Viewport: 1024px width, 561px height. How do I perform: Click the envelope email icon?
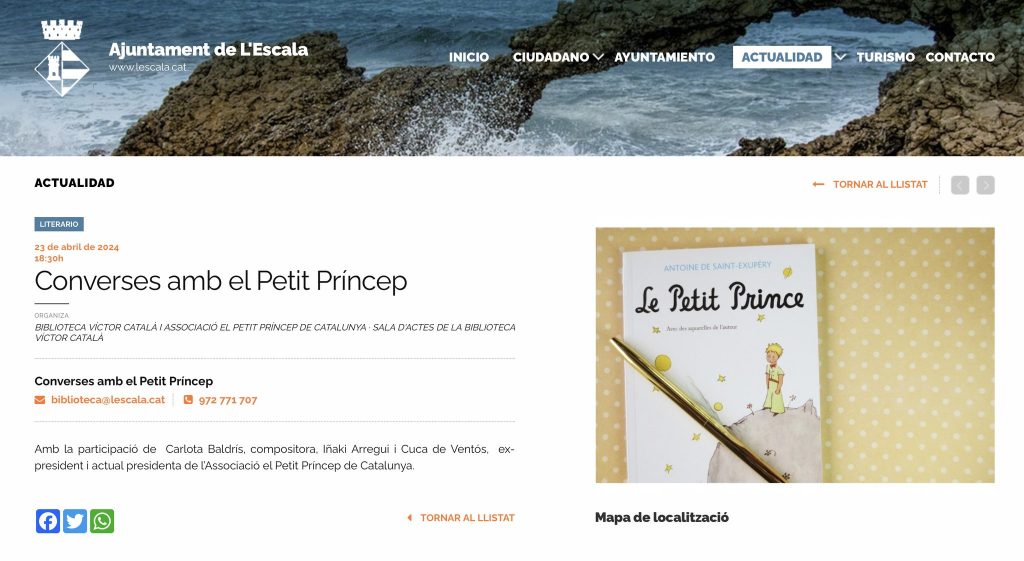point(40,400)
